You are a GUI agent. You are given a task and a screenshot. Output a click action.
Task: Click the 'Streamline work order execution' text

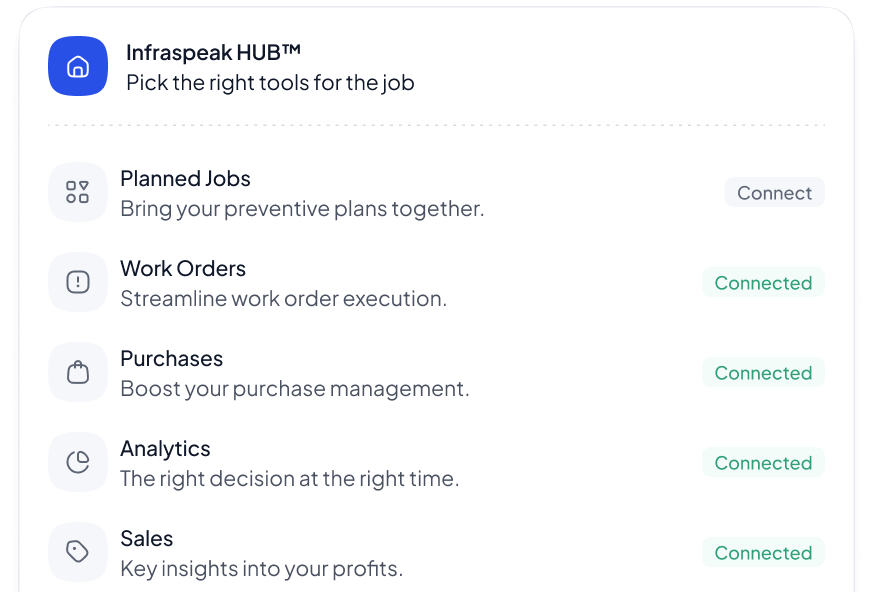point(285,298)
